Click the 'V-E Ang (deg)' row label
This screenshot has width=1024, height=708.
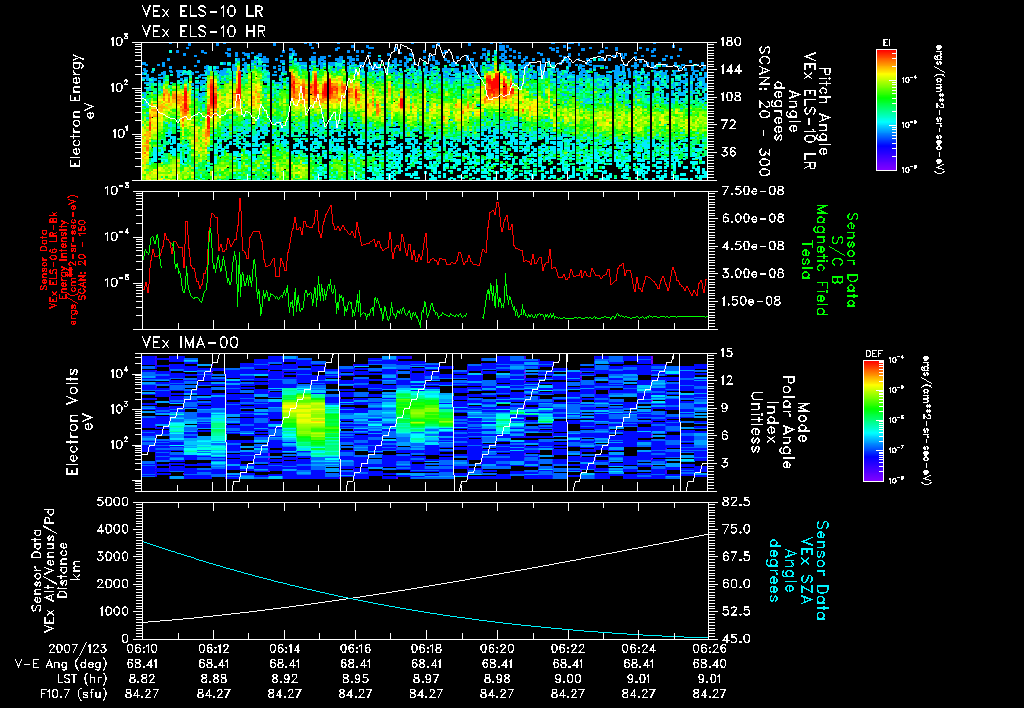pyautogui.click(x=61, y=664)
